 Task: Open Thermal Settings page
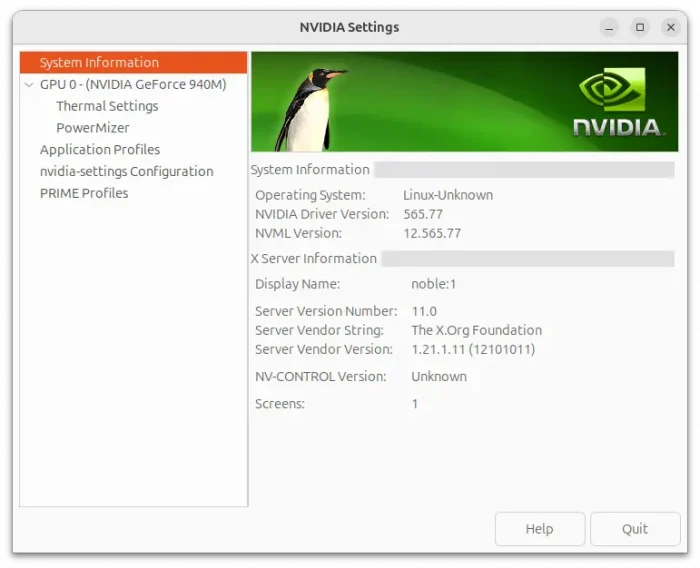107,106
